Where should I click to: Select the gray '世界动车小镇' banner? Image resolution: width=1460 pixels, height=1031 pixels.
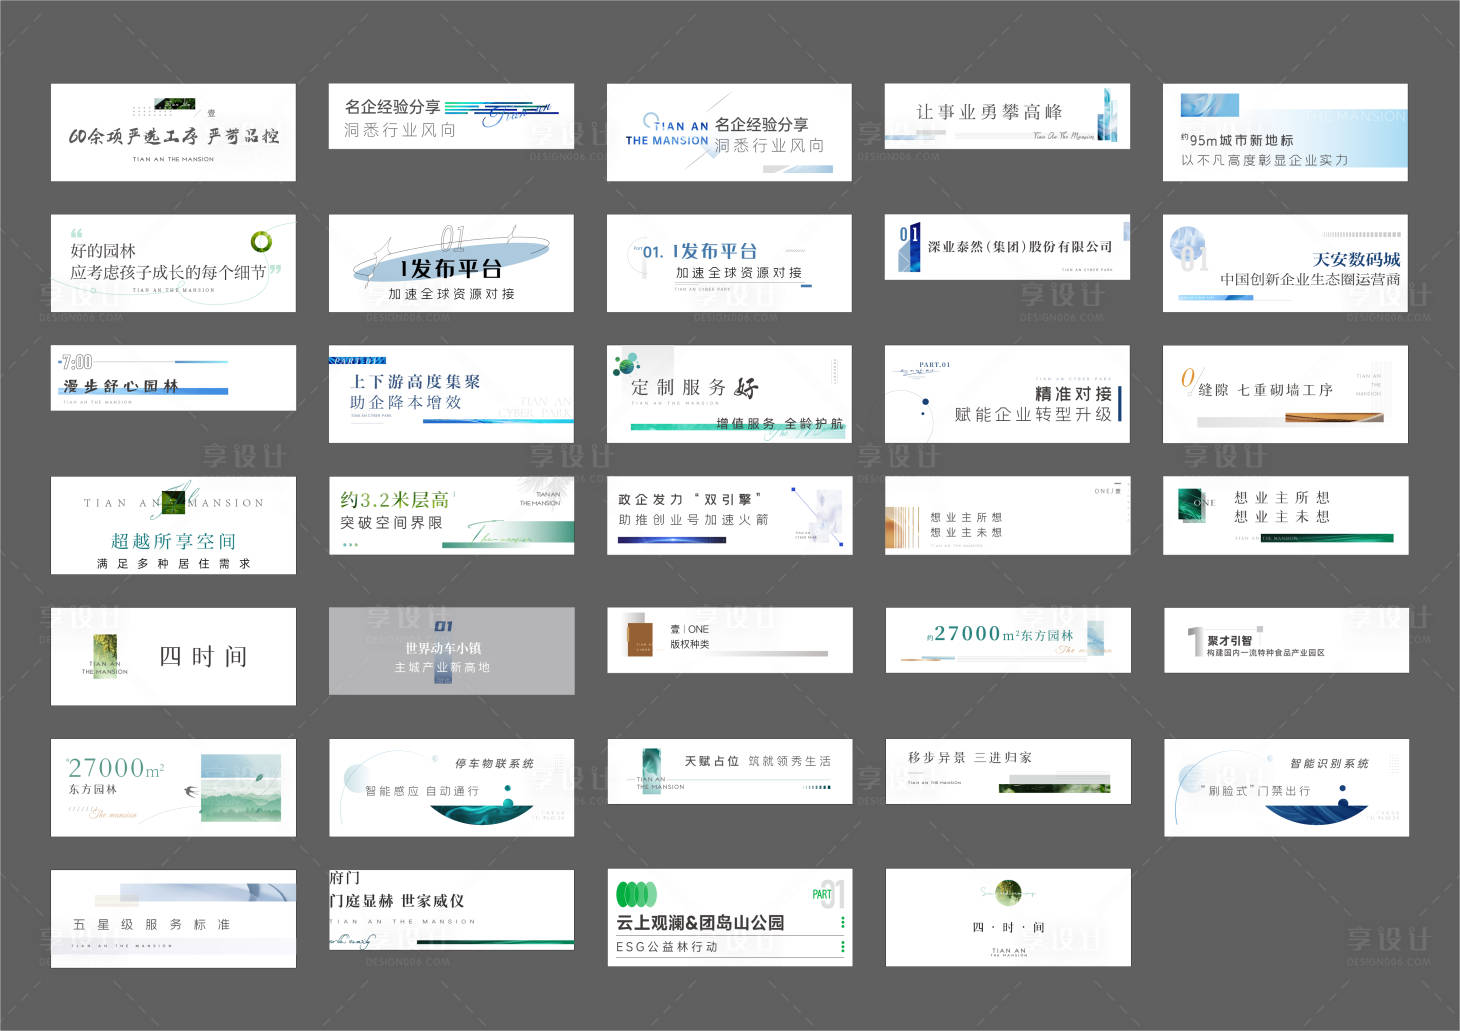451,651
